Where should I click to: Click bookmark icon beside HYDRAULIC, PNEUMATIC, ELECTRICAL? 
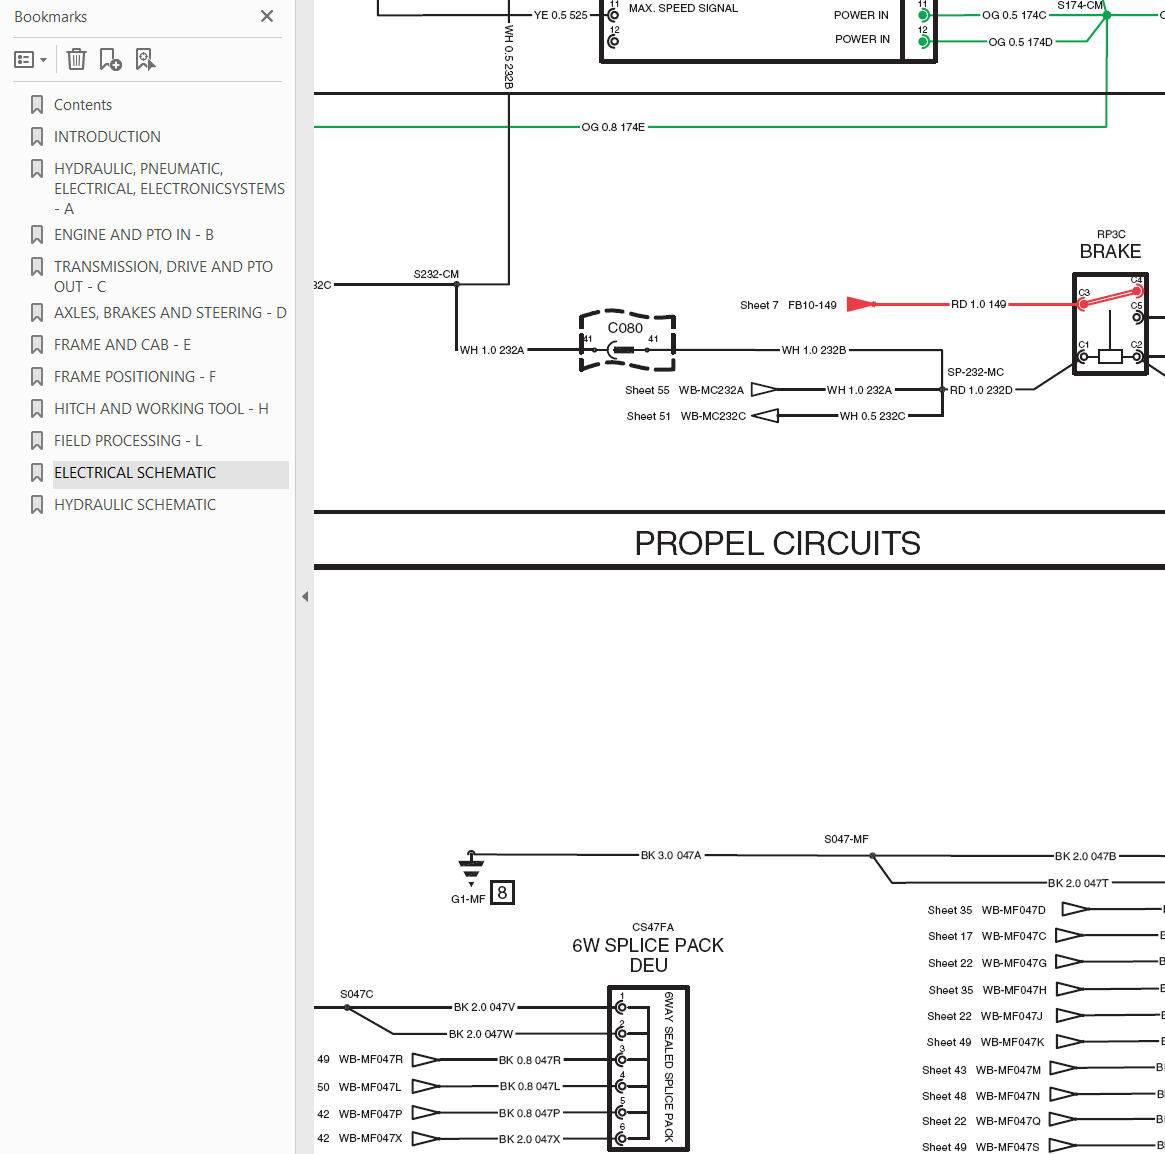coord(36,169)
